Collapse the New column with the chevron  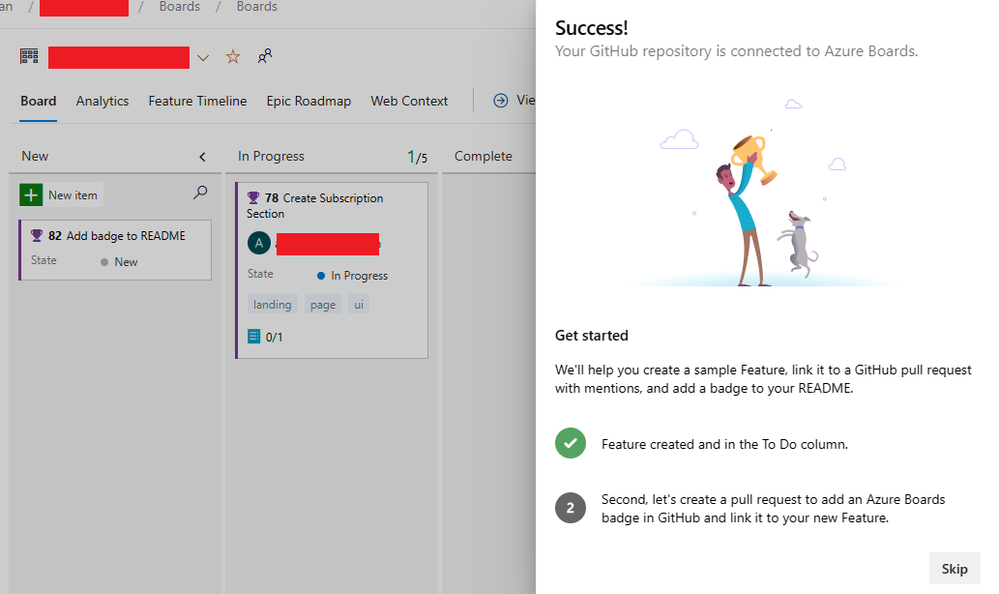pyautogui.click(x=203, y=157)
